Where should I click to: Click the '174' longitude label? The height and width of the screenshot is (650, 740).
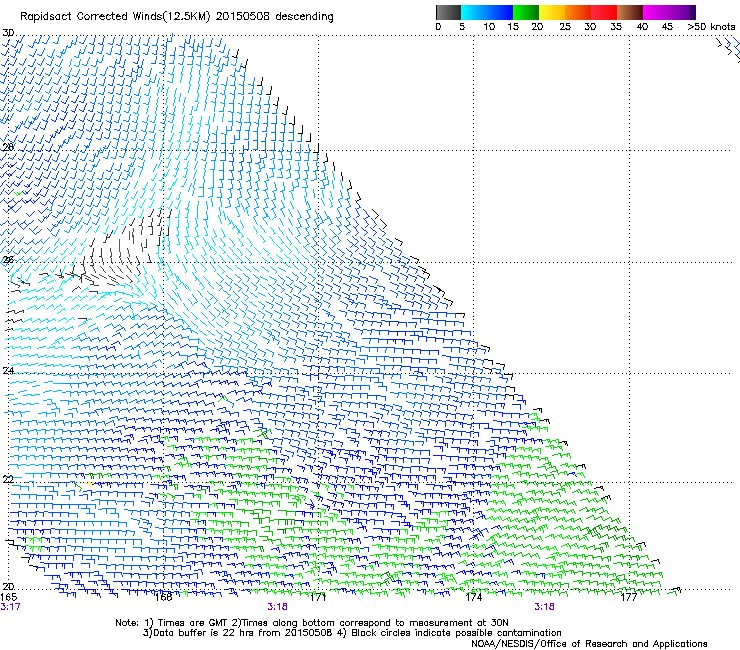point(473,597)
